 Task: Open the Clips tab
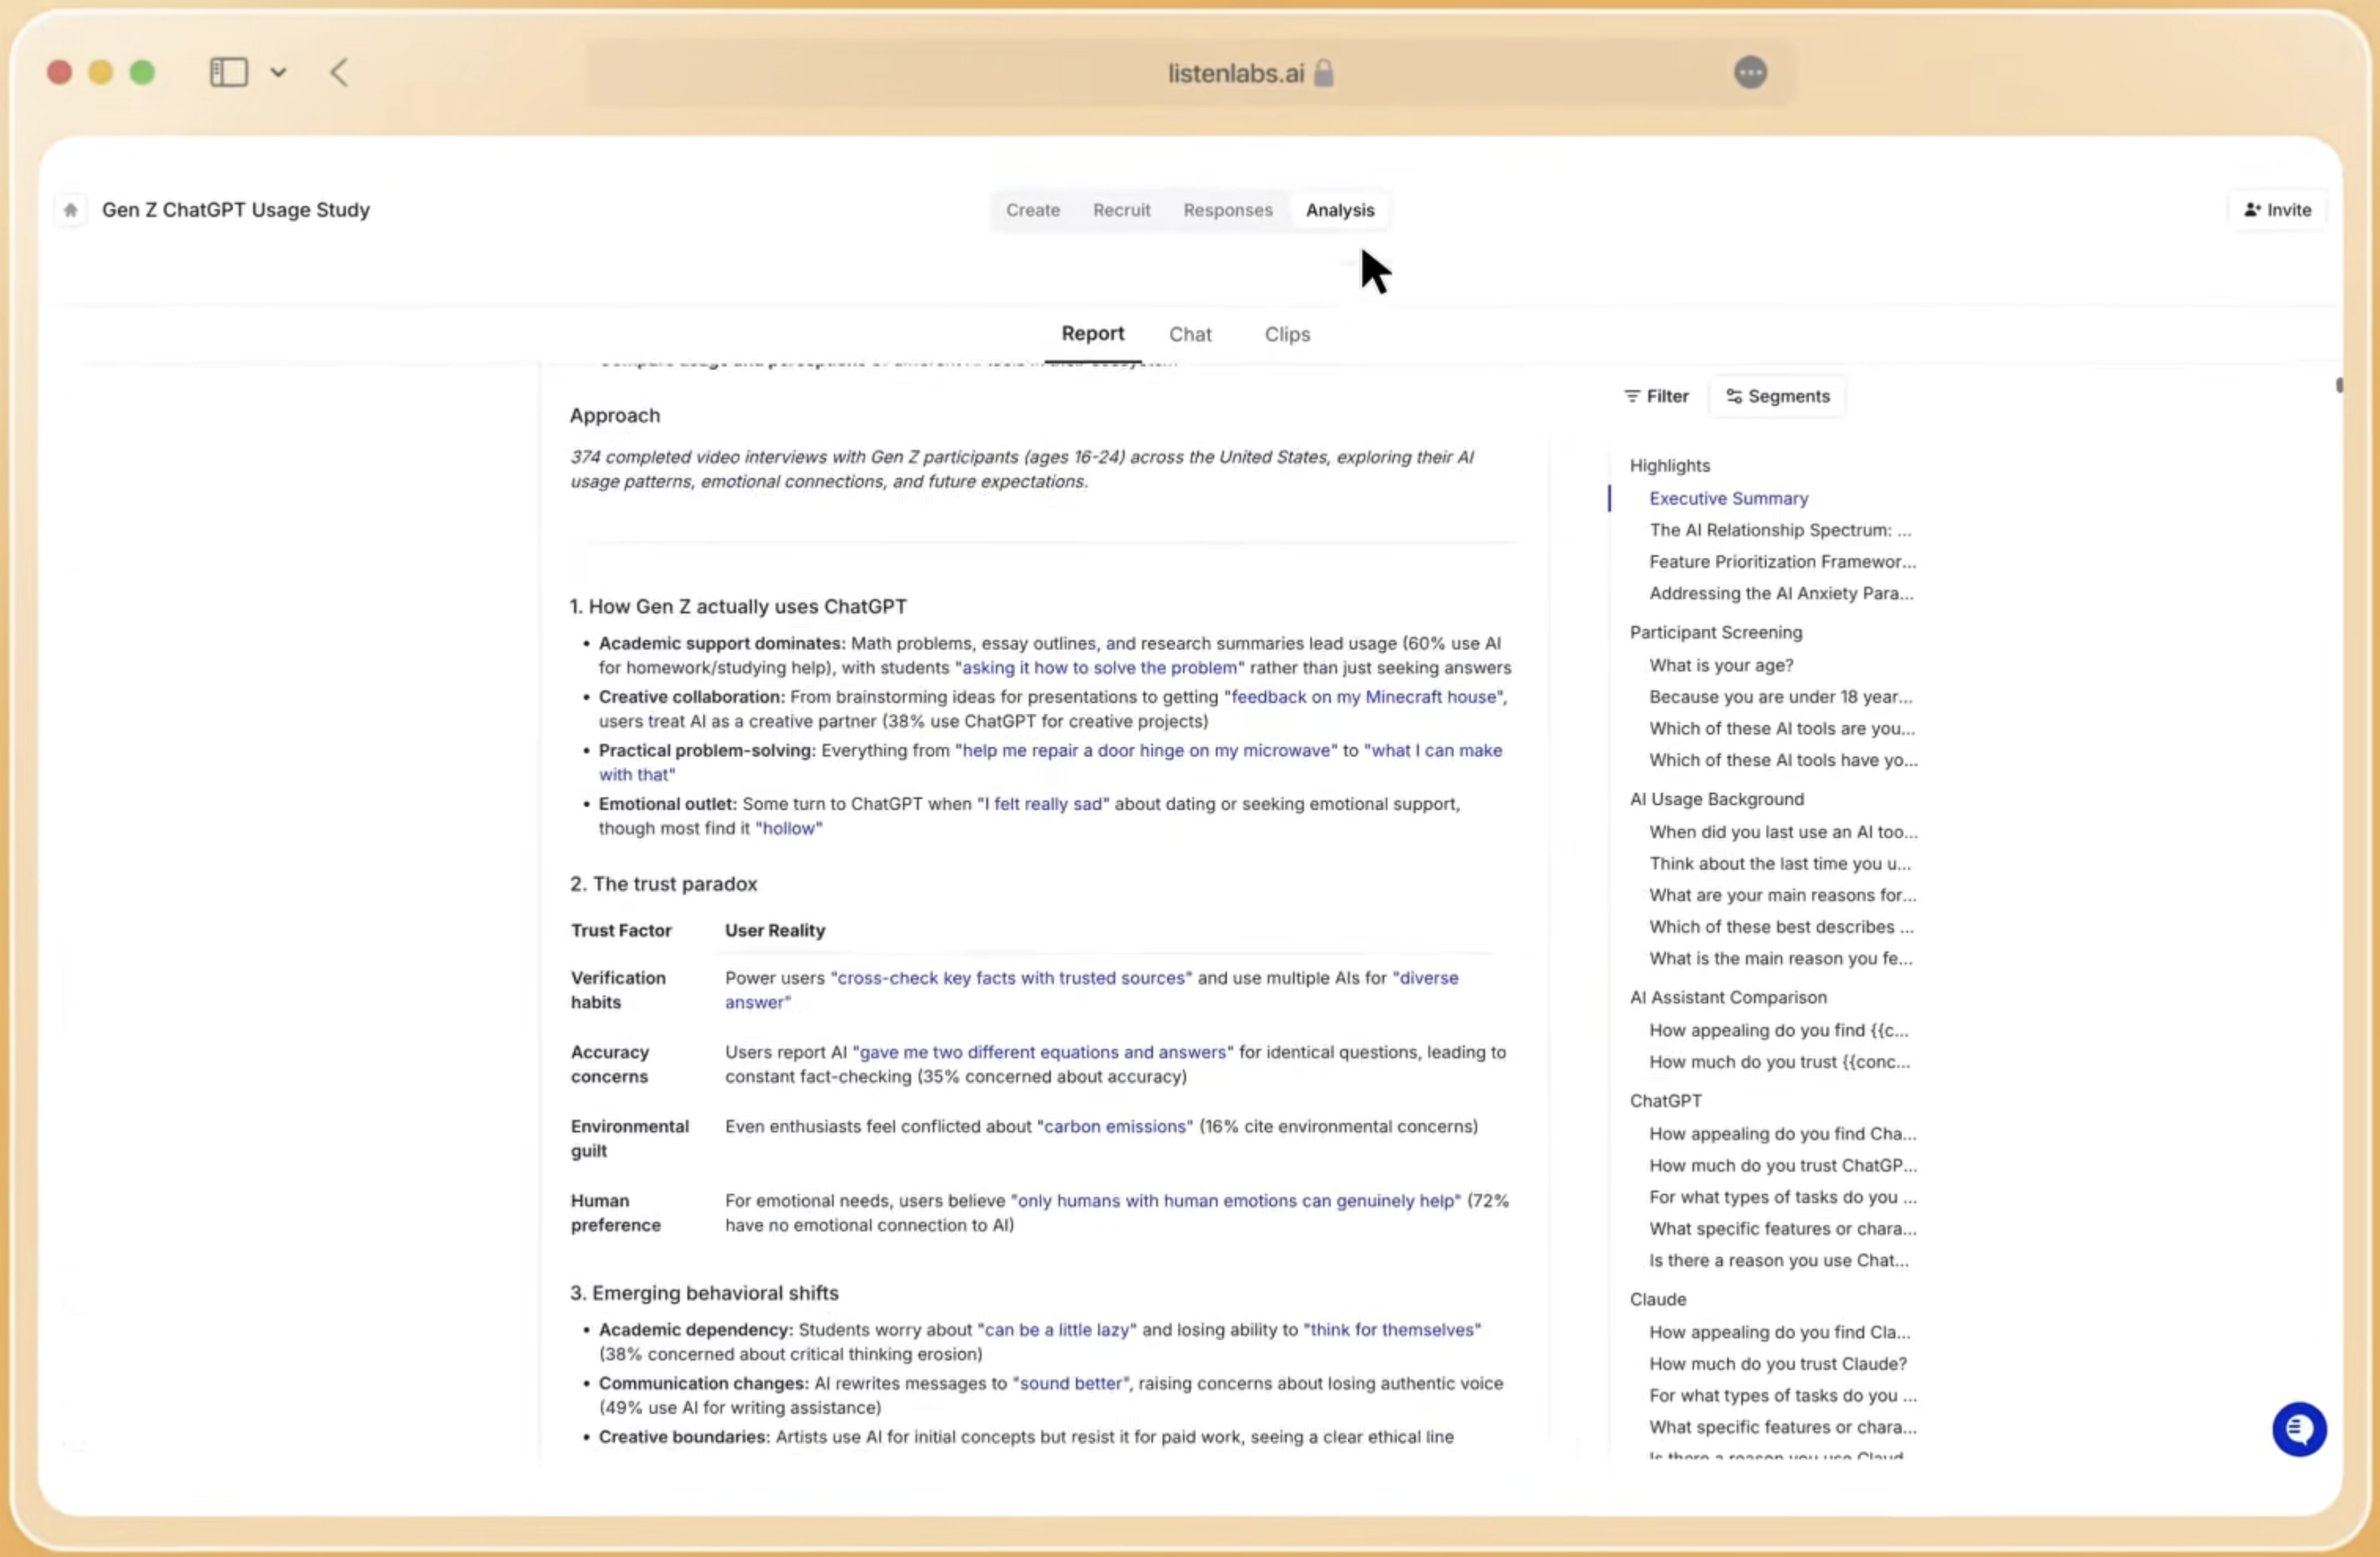1286,334
